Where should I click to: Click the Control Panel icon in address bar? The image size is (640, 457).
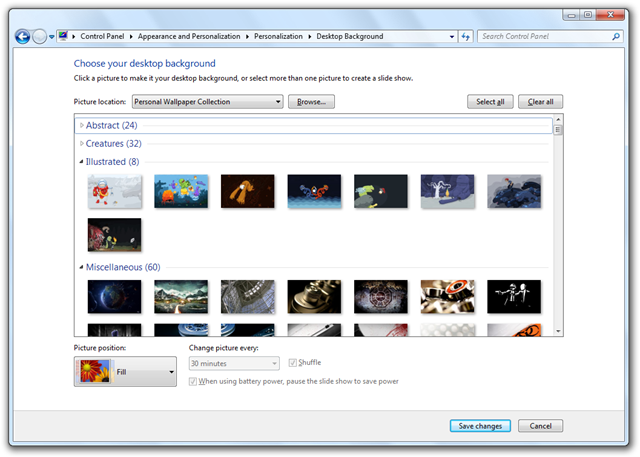pos(65,36)
